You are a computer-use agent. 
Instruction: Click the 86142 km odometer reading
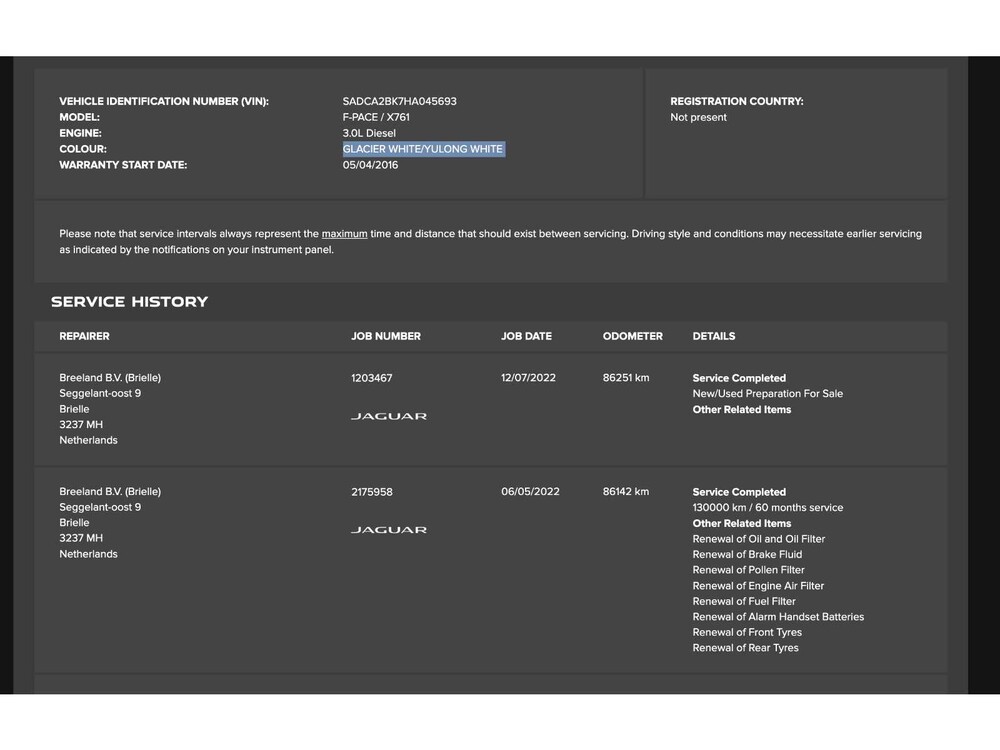click(x=625, y=492)
